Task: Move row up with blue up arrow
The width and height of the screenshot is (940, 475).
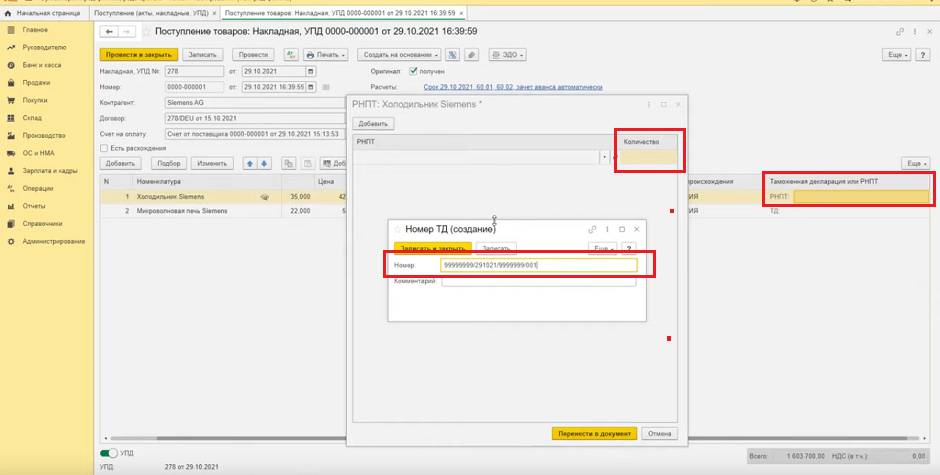Action: point(250,163)
